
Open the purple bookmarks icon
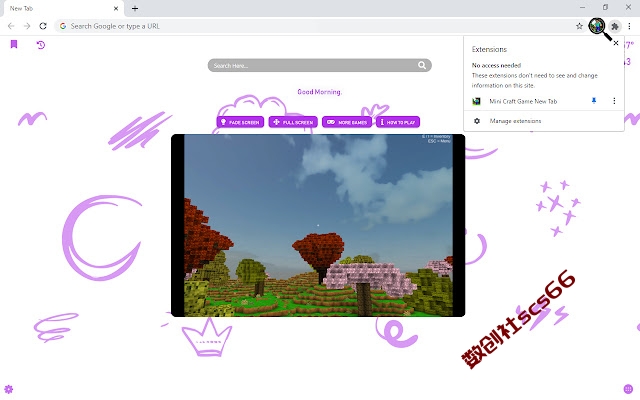pos(14,44)
